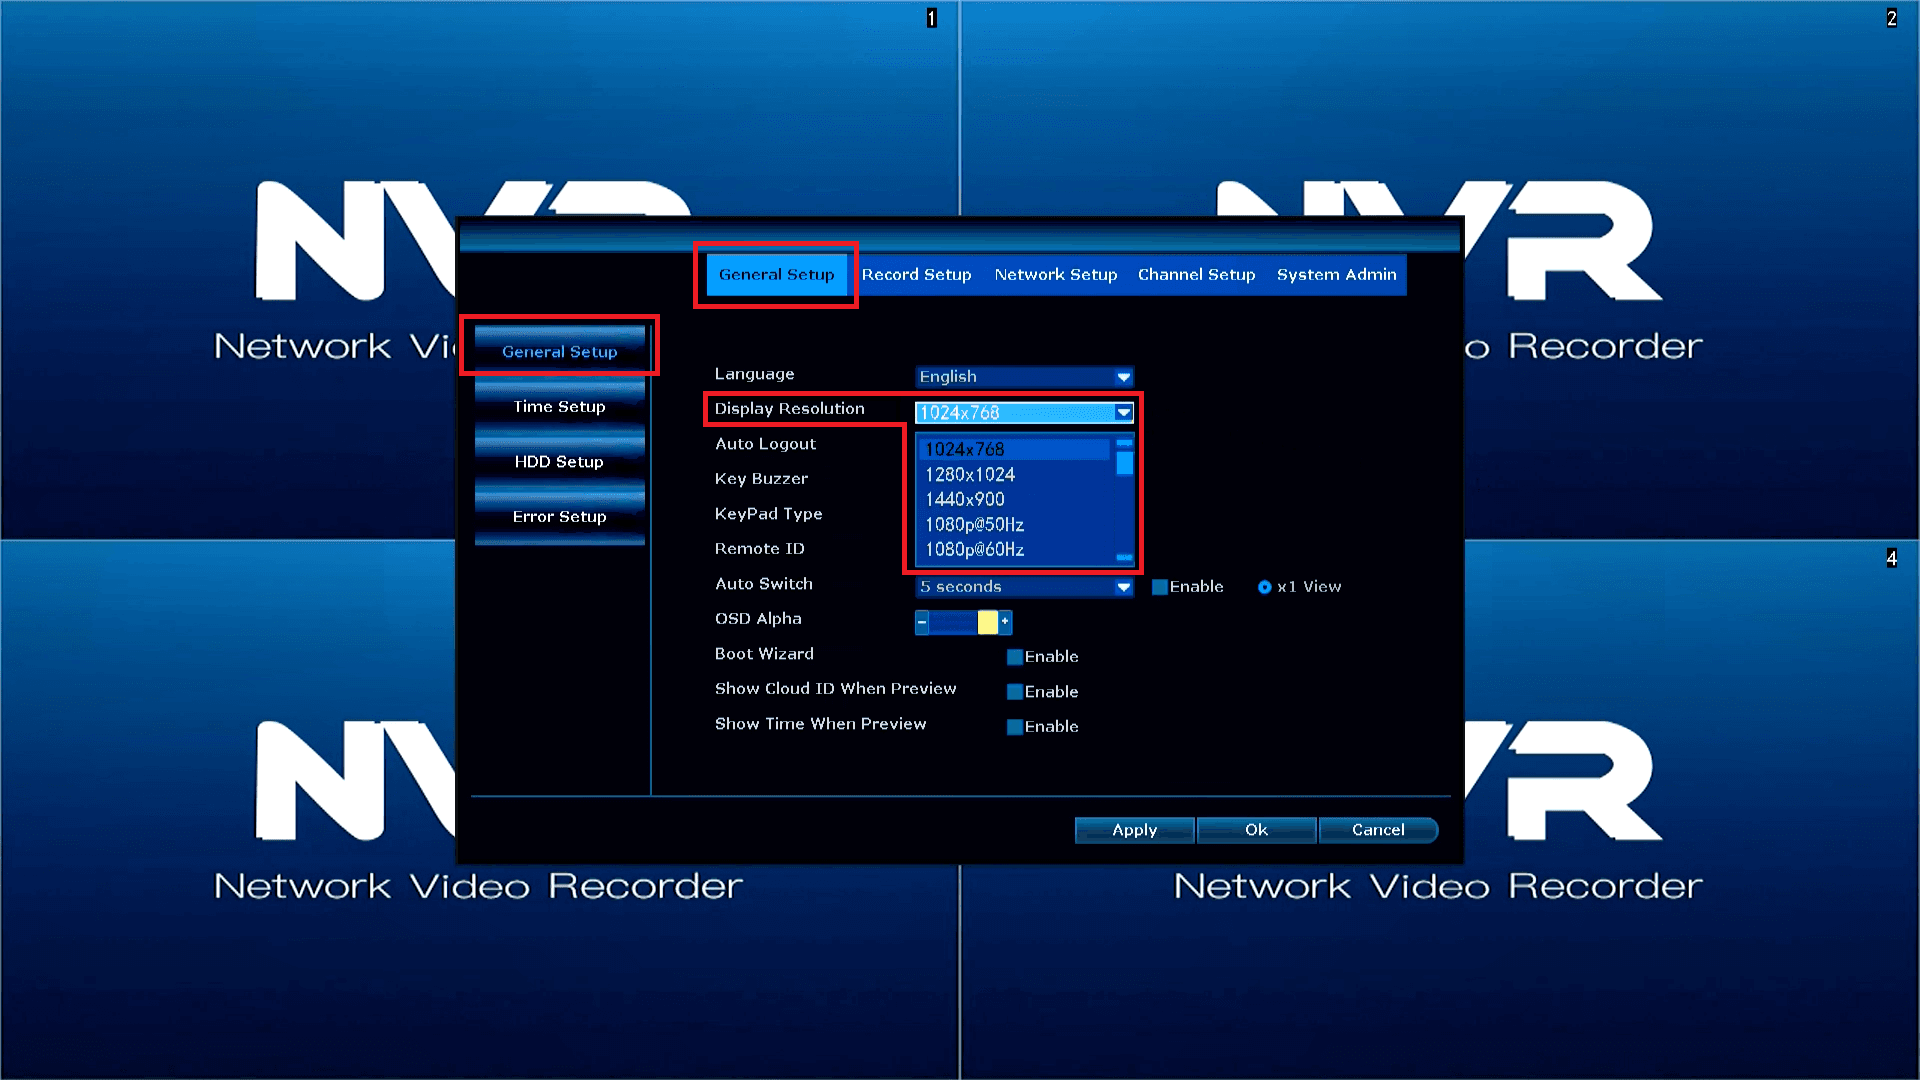Click the OSD Alpha minus button
Viewport: 1920px width, 1080px height.
pos(922,622)
